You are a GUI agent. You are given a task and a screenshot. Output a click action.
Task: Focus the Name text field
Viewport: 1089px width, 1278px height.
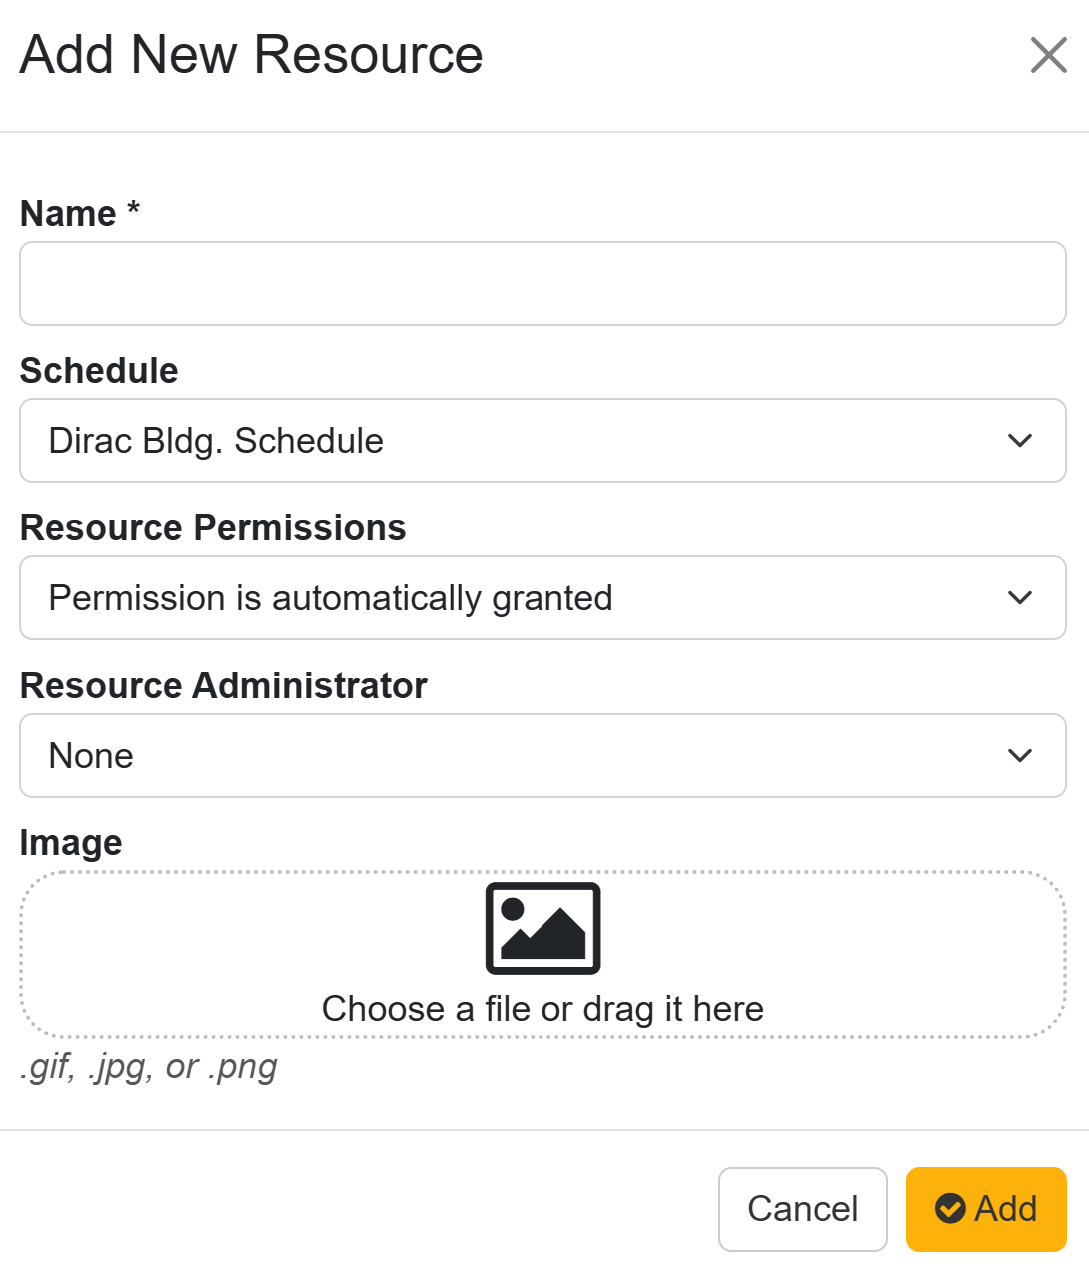pos(543,284)
